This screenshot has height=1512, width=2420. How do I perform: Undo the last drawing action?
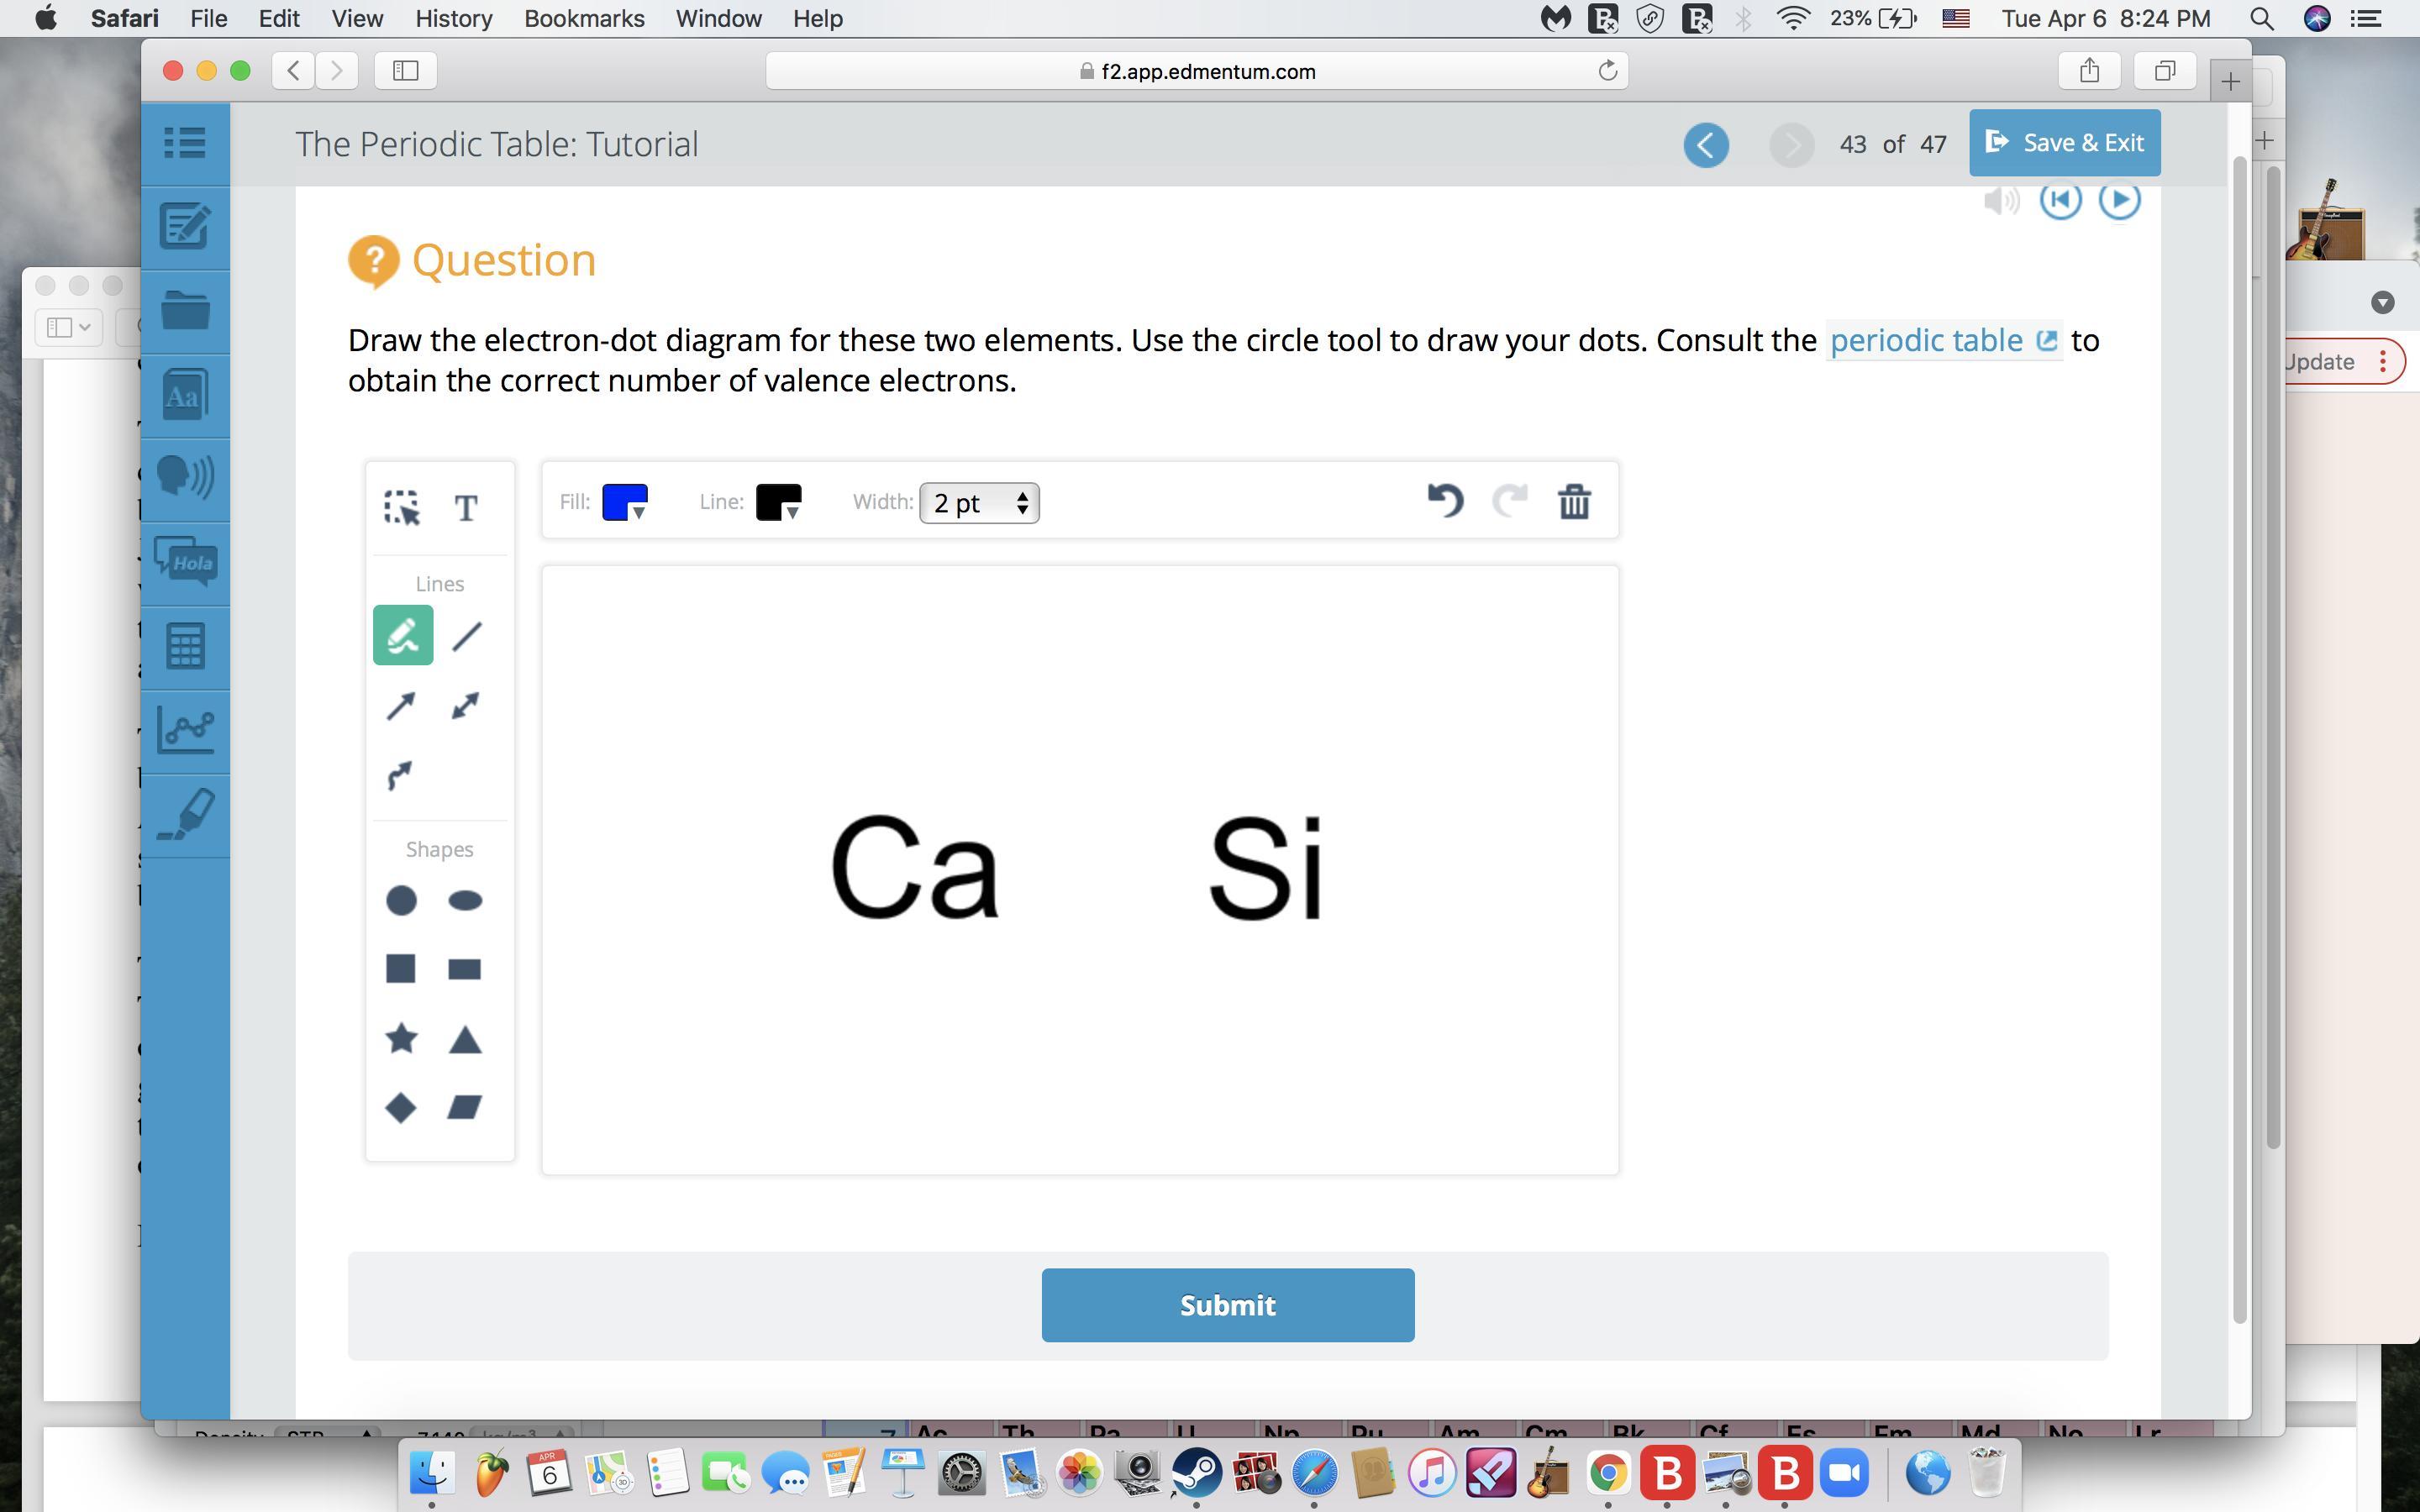point(1445,500)
